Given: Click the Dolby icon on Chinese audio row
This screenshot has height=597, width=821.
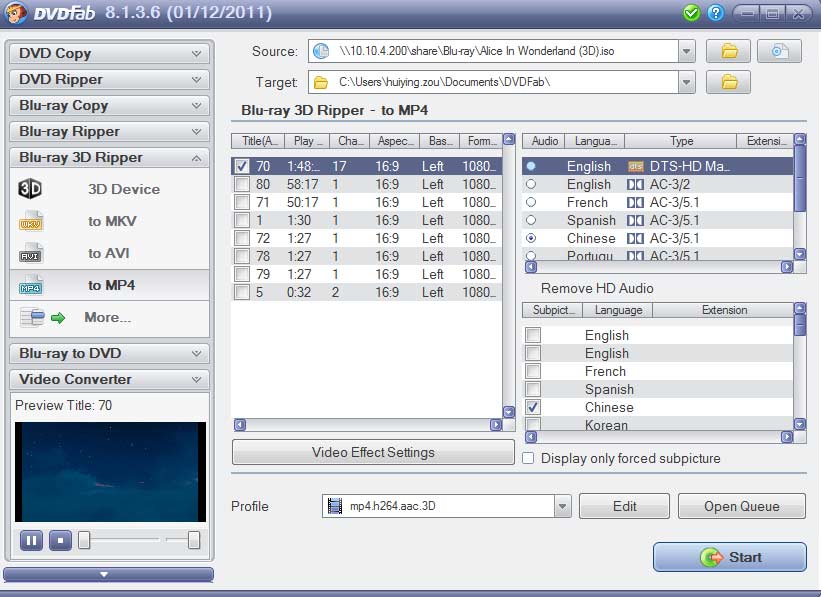Looking at the screenshot, I should click(x=635, y=238).
